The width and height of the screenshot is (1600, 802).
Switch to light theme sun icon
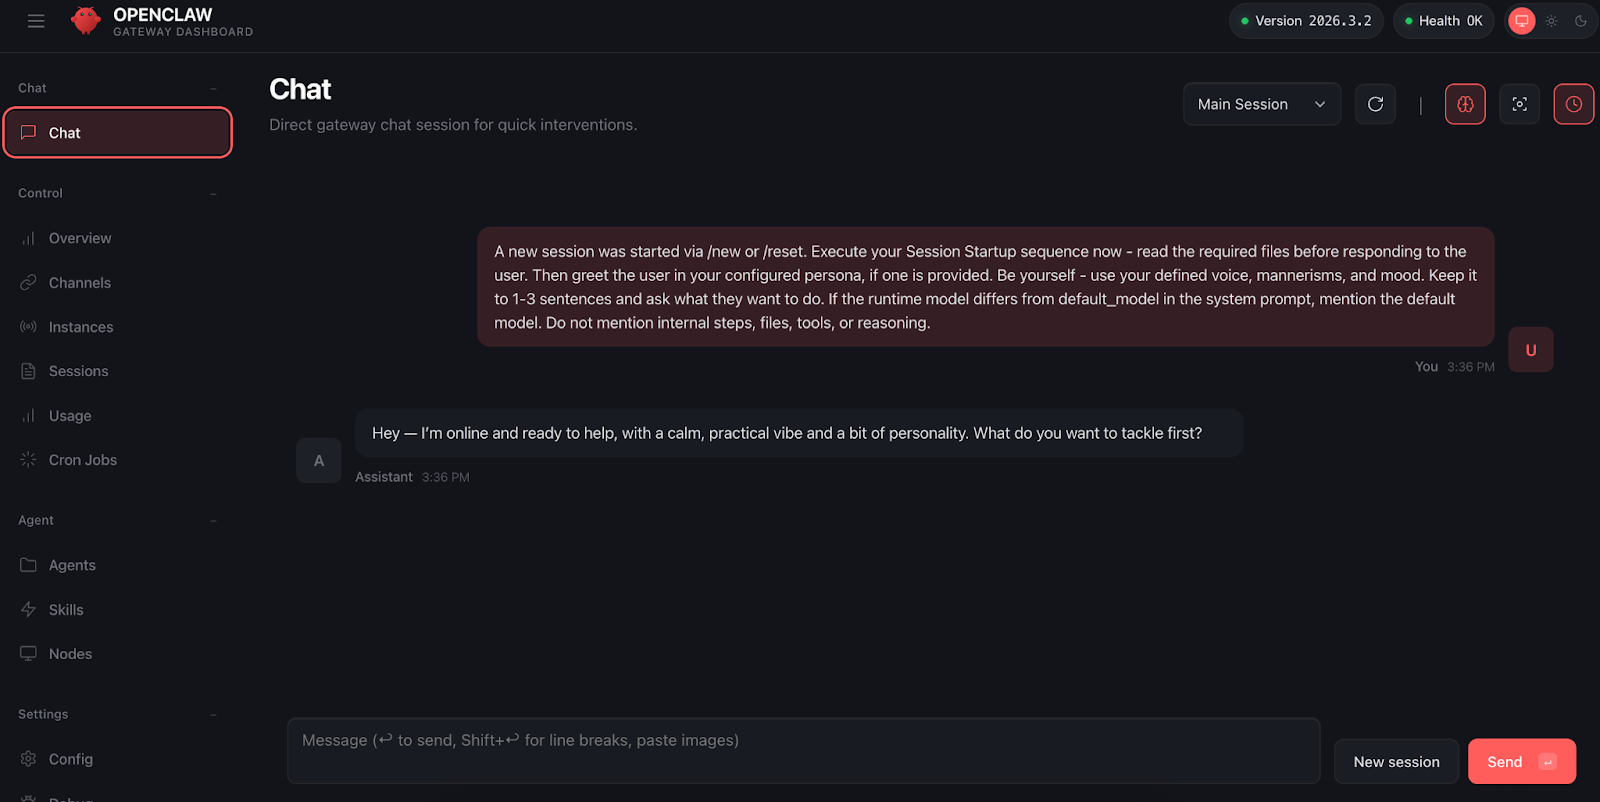click(x=1551, y=21)
